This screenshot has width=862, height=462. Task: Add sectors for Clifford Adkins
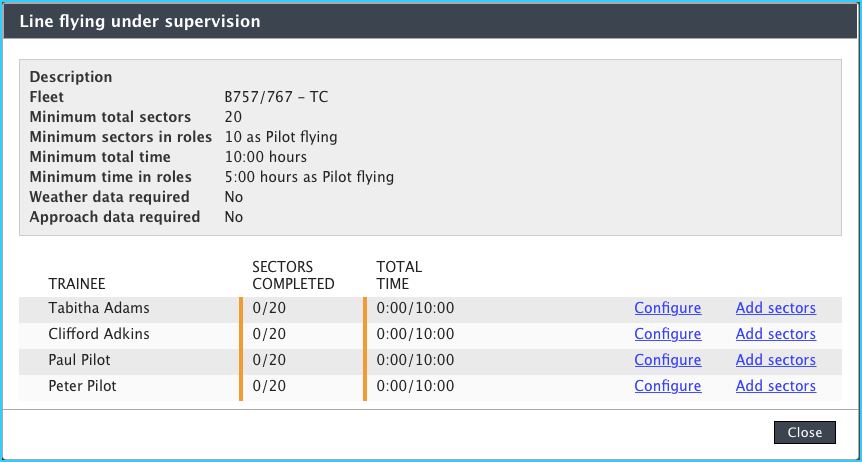point(775,334)
